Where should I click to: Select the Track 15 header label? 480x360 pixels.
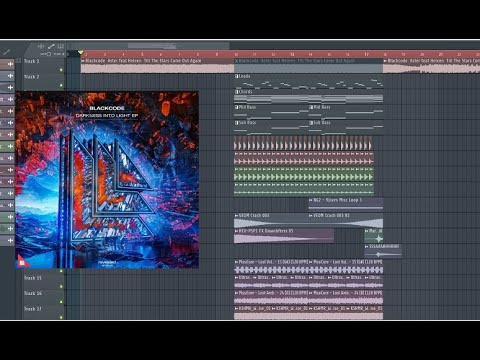click(x=33, y=278)
